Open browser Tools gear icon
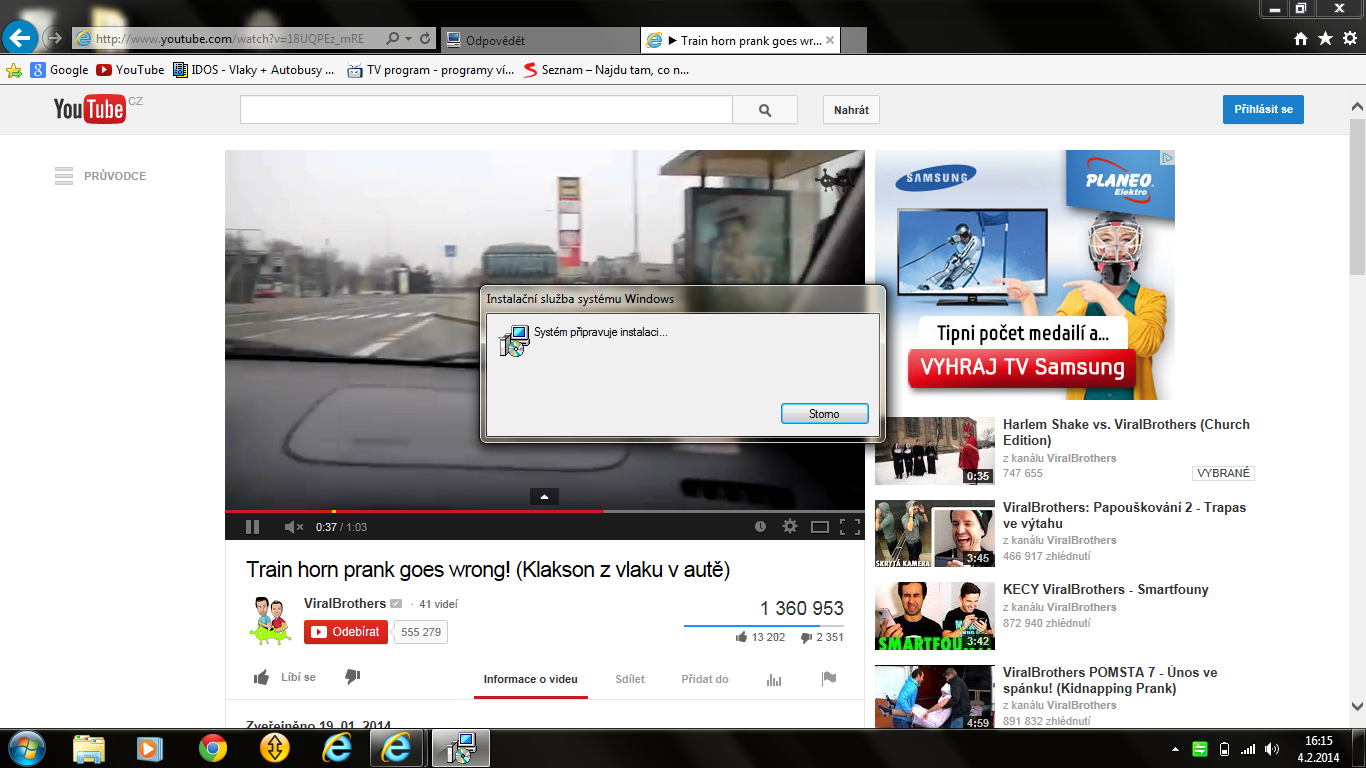1366x768 pixels. [1349, 39]
